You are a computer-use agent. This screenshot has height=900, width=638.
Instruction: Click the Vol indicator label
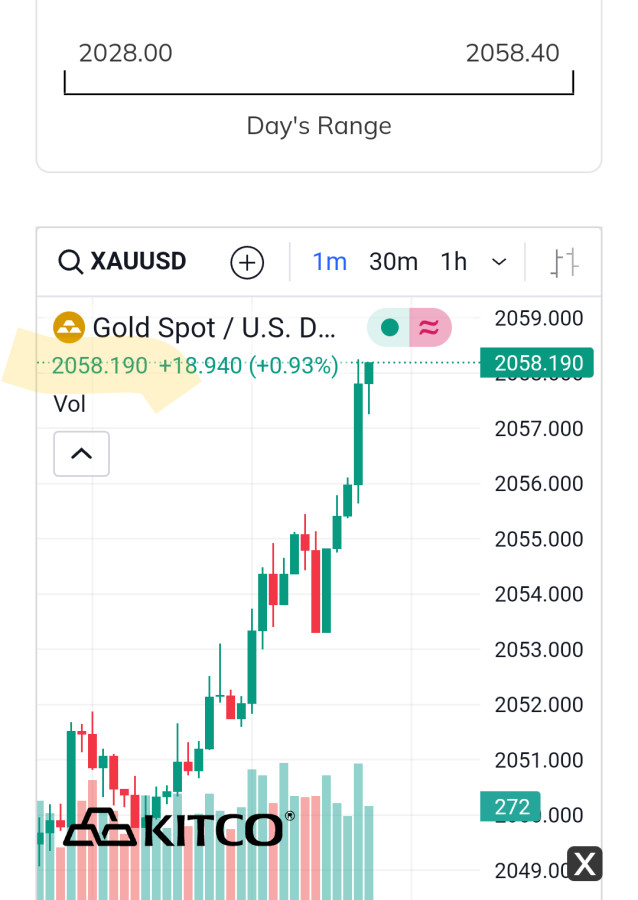click(69, 405)
